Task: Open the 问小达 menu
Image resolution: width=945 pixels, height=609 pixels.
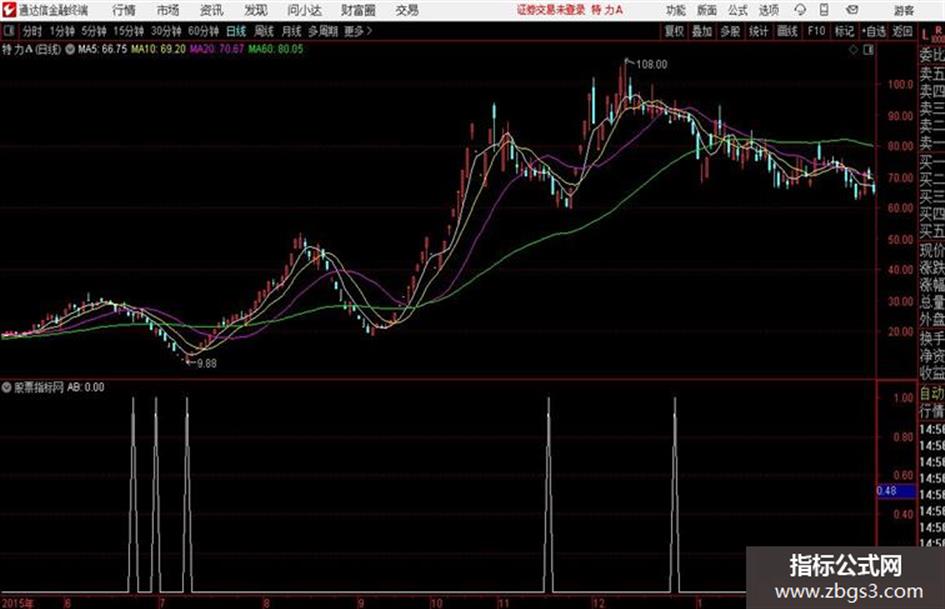Action: (x=304, y=10)
